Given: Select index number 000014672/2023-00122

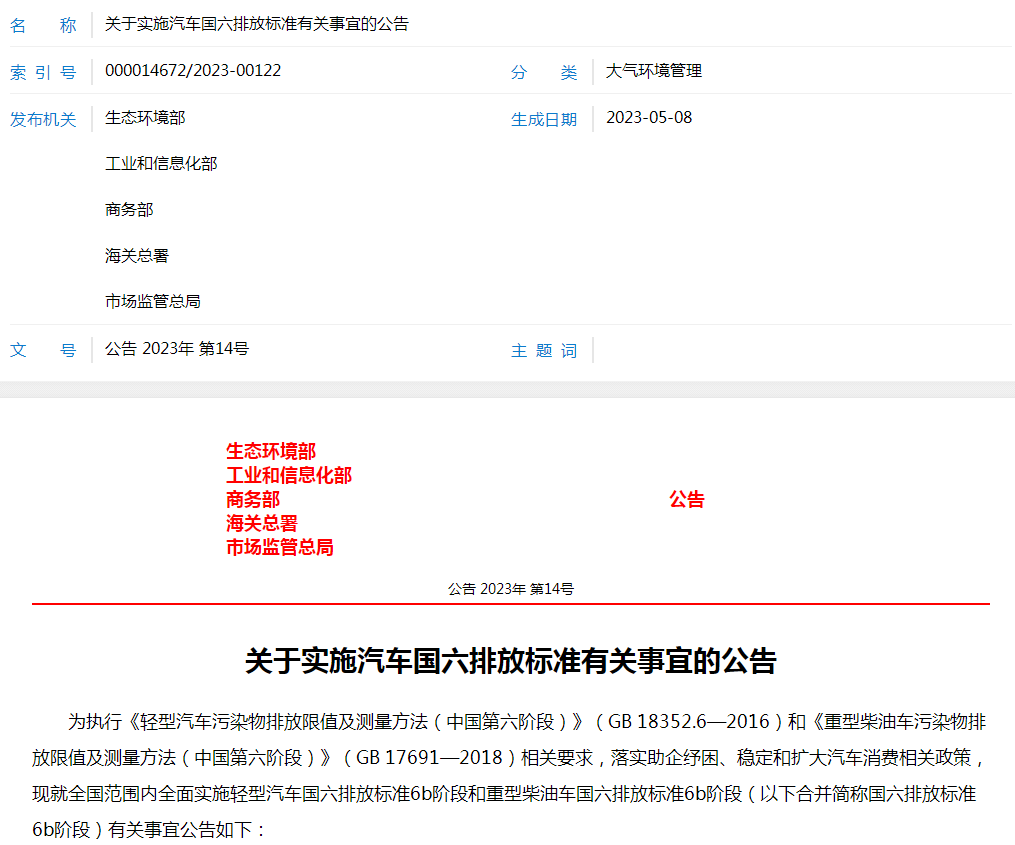Looking at the screenshot, I should pos(193,70).
